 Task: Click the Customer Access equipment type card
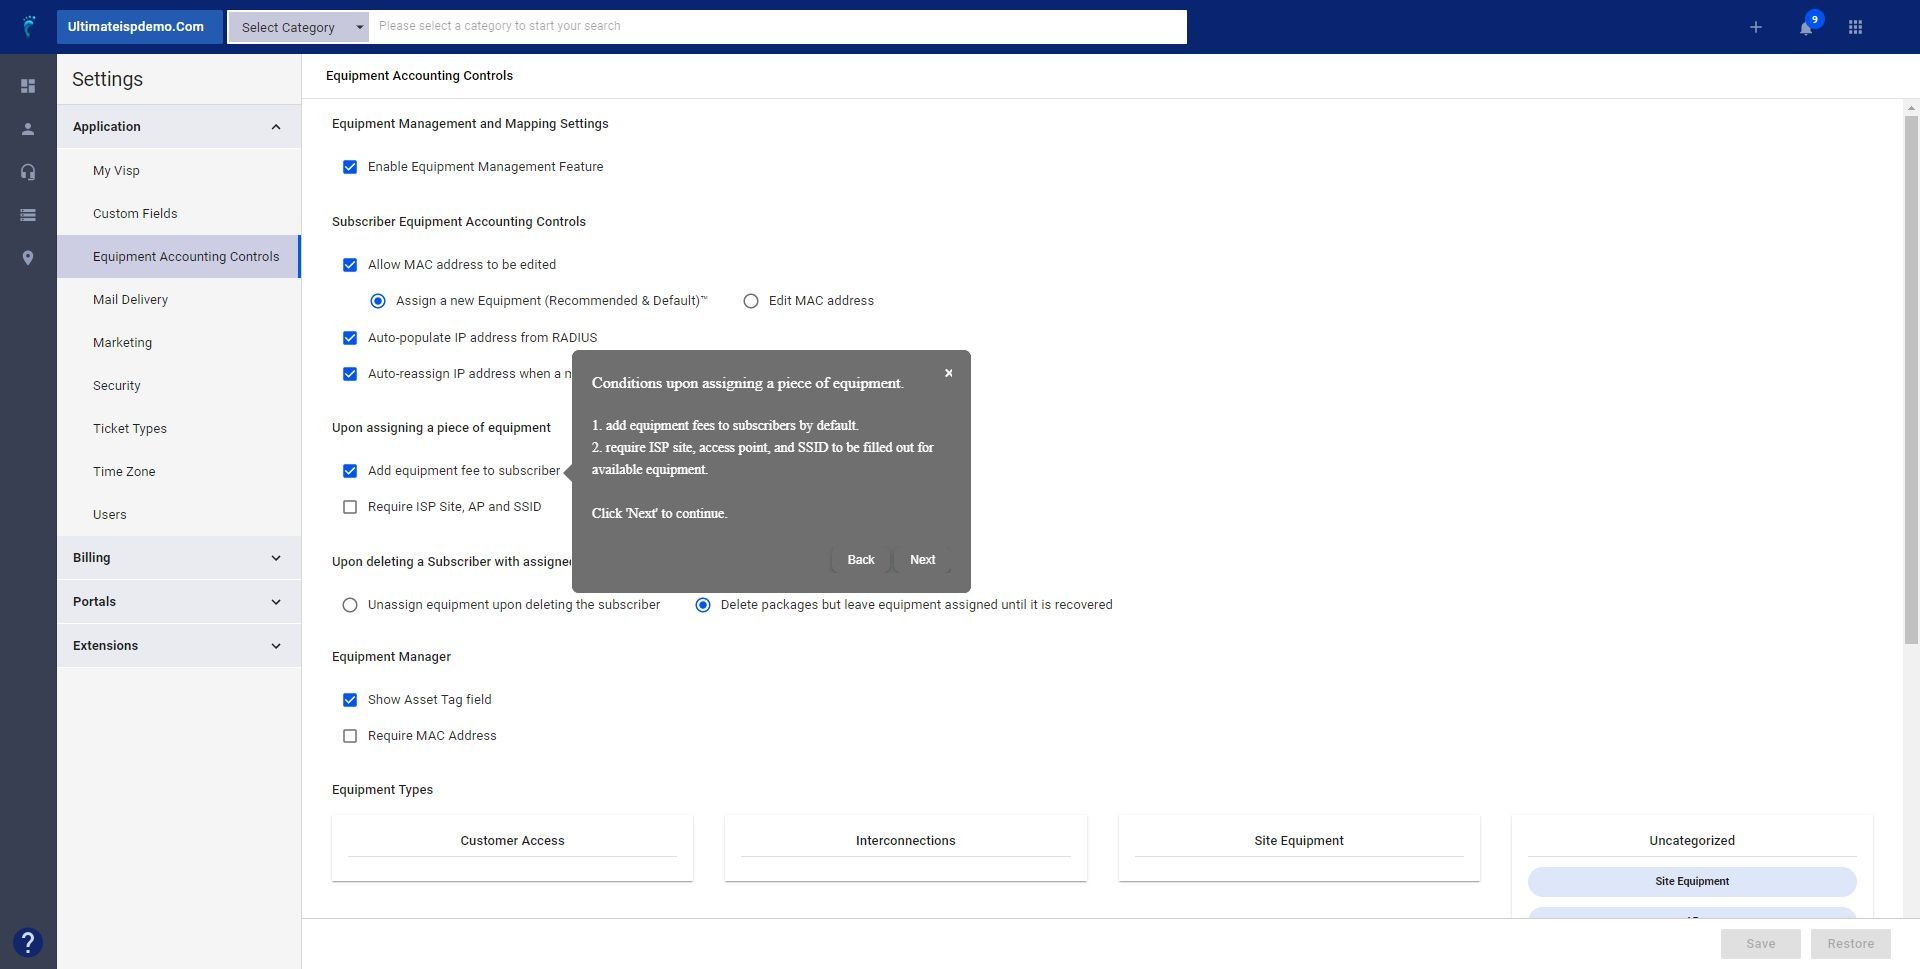point(512,848)
